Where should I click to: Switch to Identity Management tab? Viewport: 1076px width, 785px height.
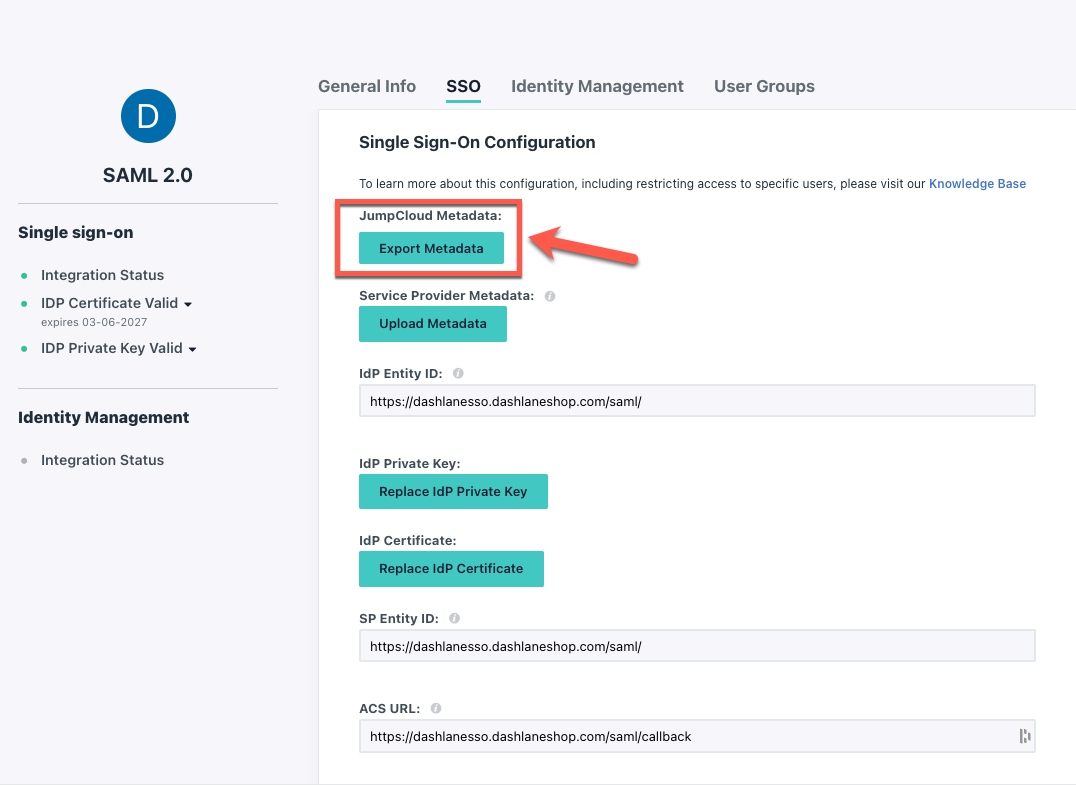click(x=597, y=86)
